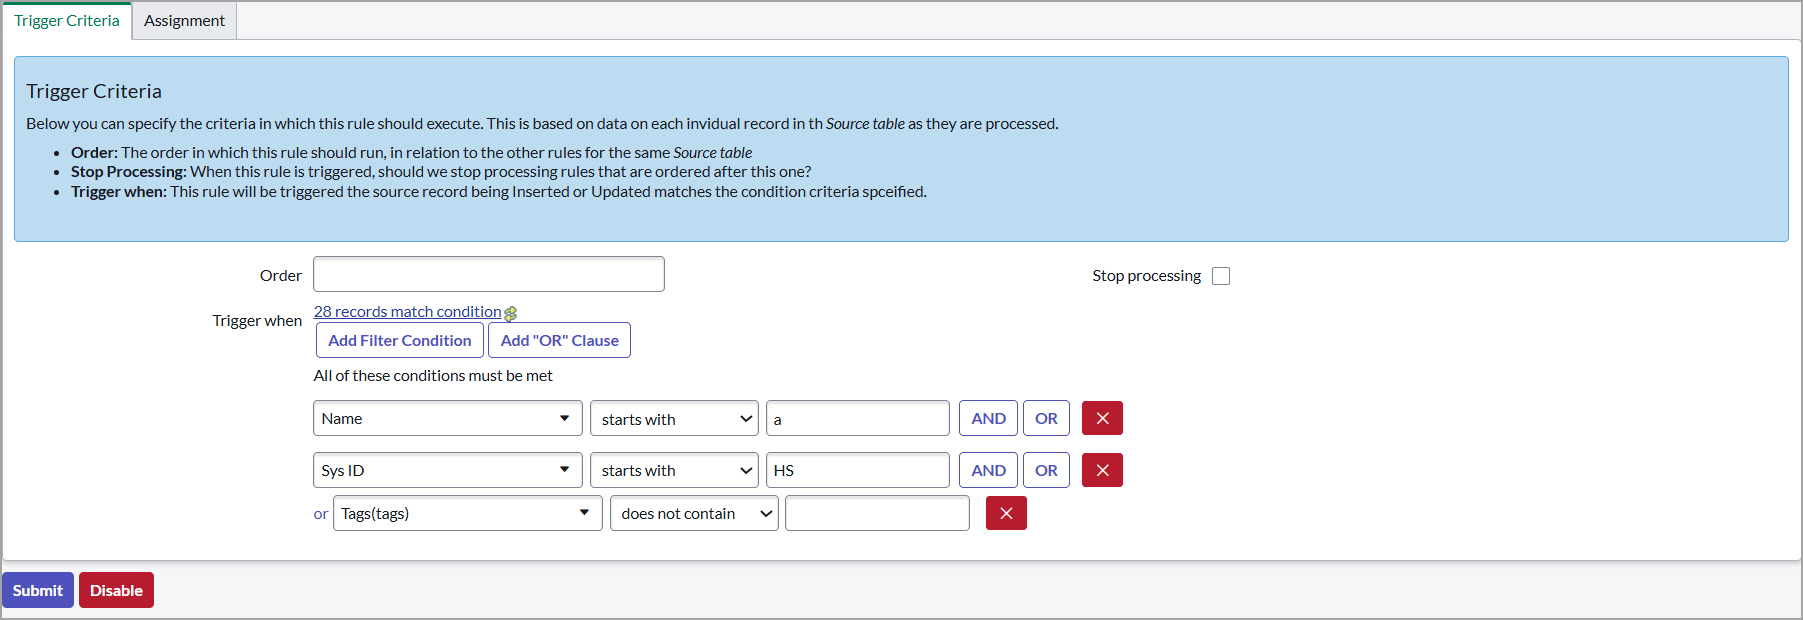This screenshot has height=620, width=1803.
Task: Remove the Sys ID condition row
Action: 1102,470
